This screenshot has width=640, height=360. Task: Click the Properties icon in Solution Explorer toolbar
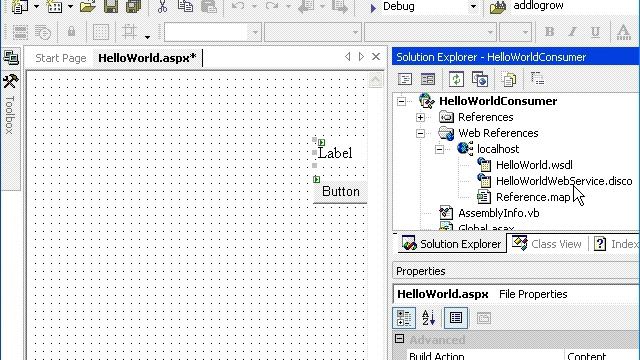(x=538, y=79)
